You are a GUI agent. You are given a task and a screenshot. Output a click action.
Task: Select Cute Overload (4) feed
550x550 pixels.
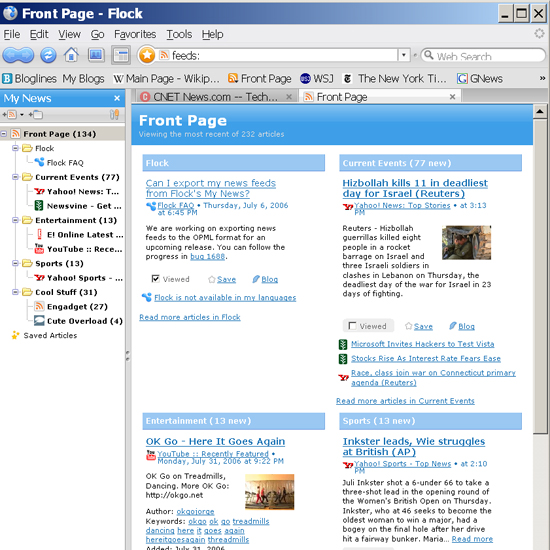click(x=78, y=321)
